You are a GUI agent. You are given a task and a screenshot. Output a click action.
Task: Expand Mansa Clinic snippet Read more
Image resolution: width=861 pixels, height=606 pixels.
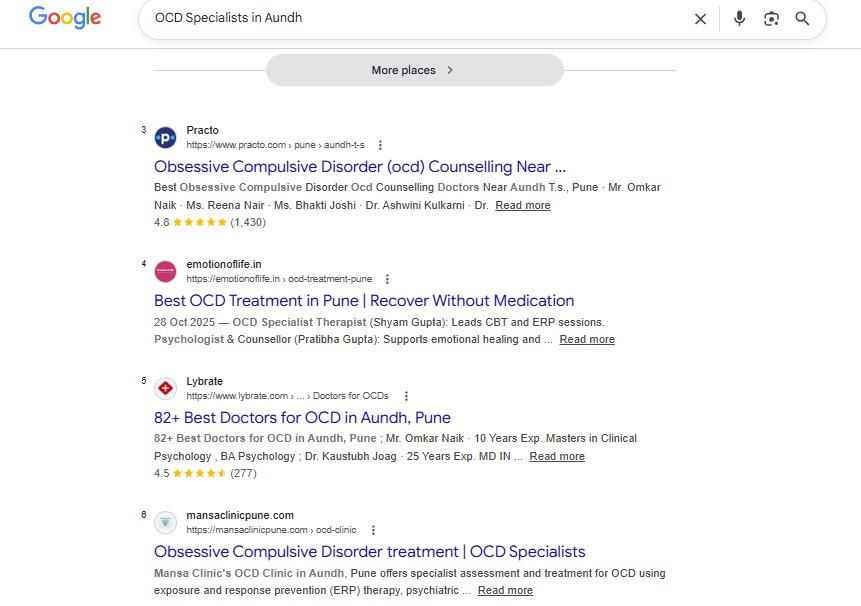tap(505, 590)
